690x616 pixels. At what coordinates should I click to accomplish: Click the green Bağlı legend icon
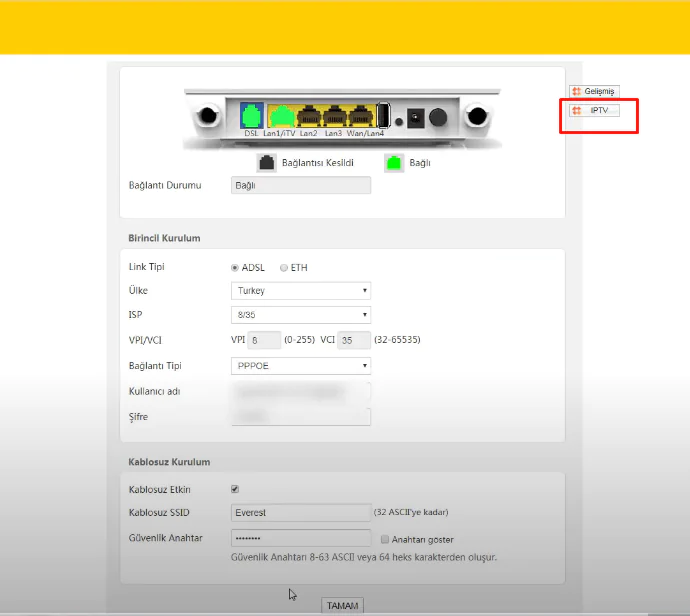point(394,163)
